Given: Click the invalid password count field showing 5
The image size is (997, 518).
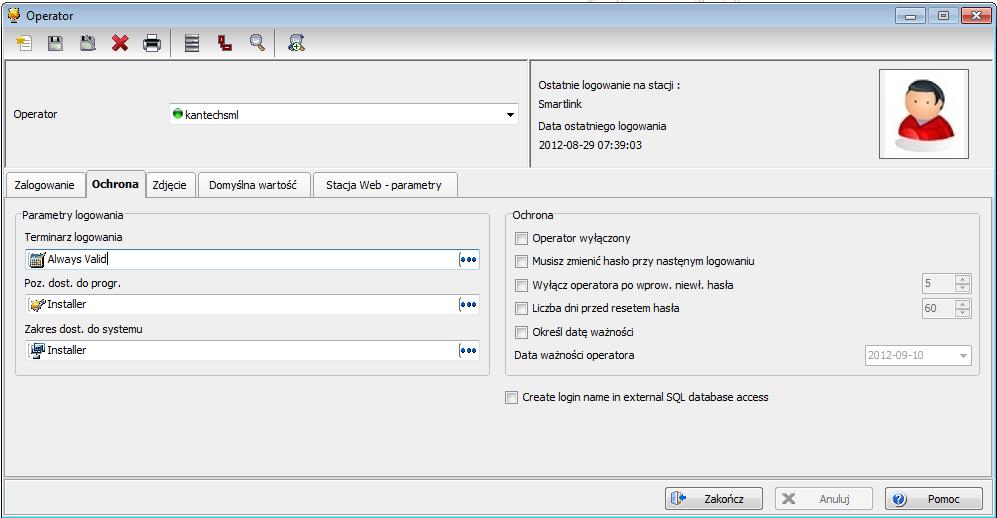Looking at the screenshot, I should click(938, 283).
